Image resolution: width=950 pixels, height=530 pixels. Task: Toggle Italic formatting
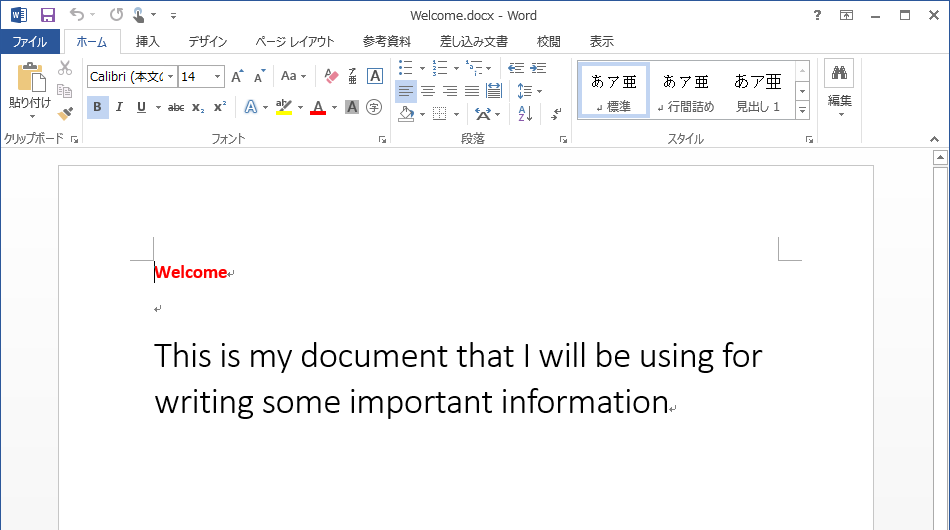pyautogui.click(x=119, y=107)
